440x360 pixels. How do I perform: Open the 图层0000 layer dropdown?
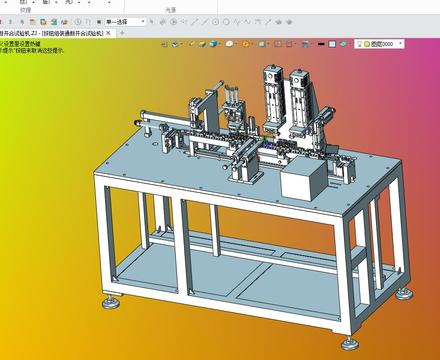(379, 44)
